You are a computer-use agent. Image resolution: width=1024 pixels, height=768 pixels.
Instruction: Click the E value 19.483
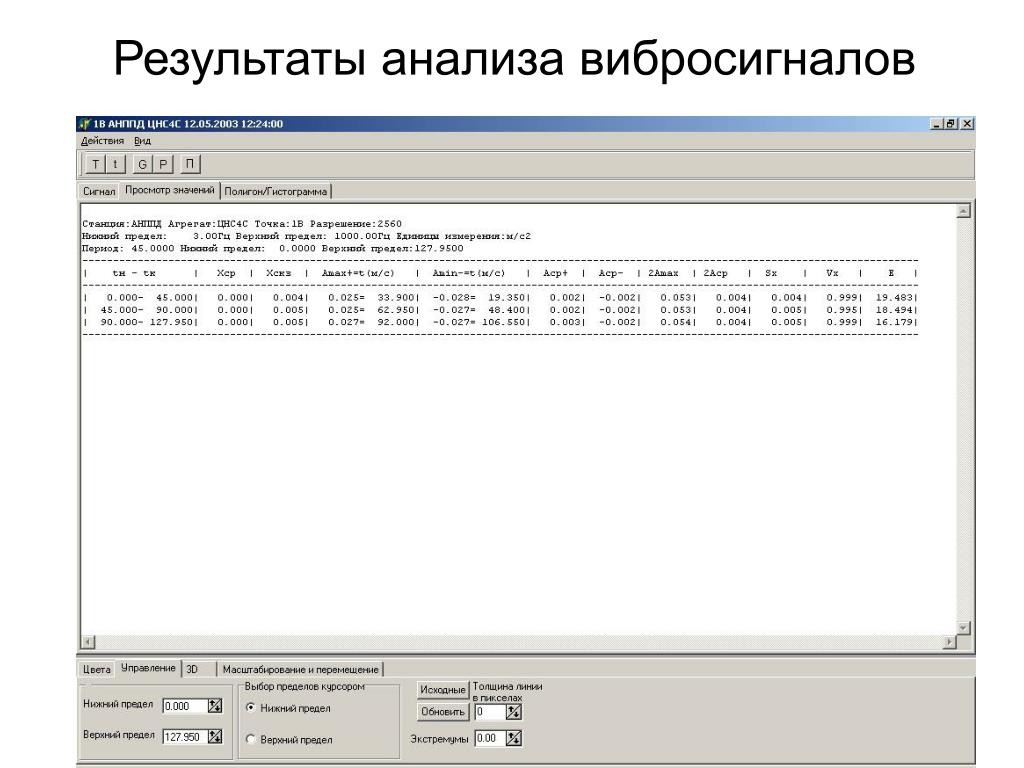893,297
